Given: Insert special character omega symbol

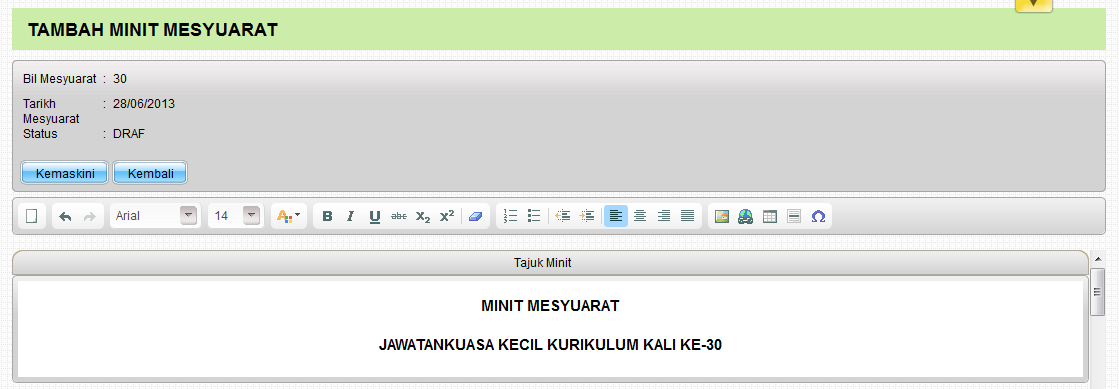Looking at the screenshot, I should click(819, 216).
